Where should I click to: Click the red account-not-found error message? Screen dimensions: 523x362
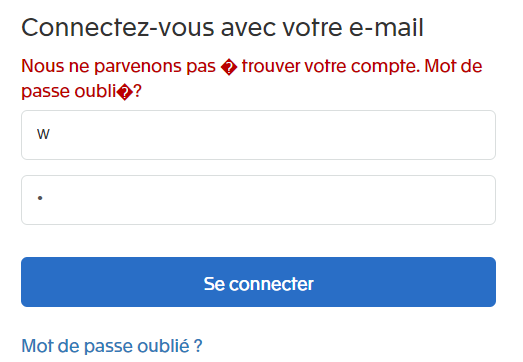pyautogui.click(x=251, y=78)
